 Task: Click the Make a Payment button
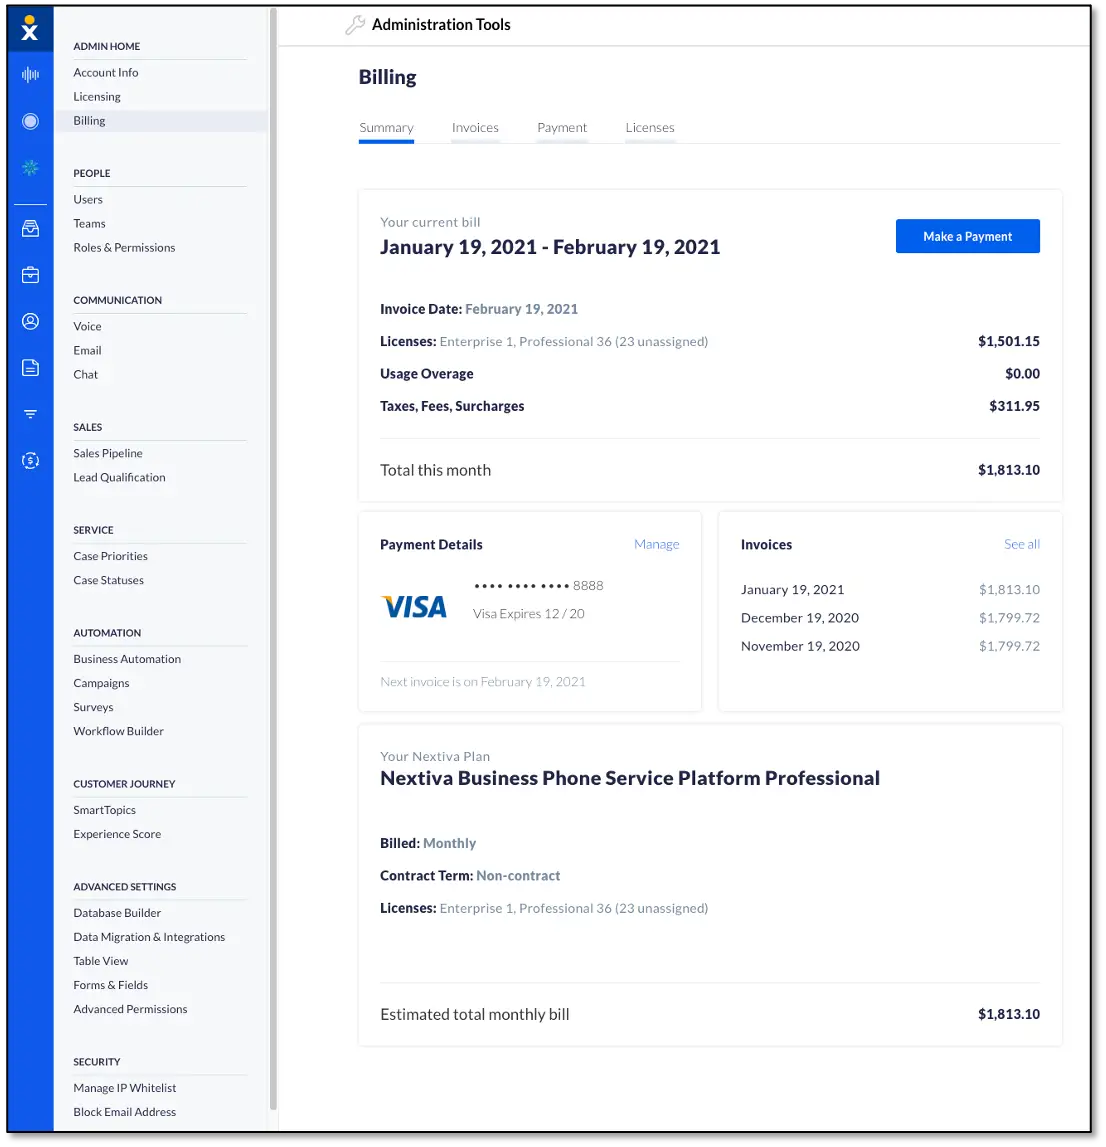tap(967, 236)
